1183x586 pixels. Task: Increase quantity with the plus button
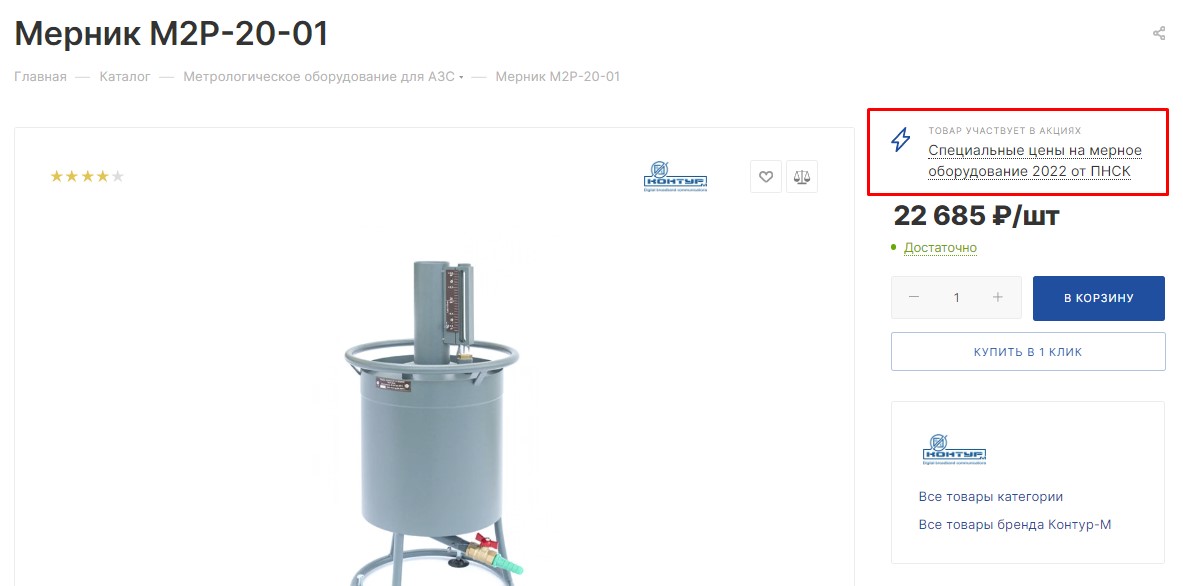(997, 297)
